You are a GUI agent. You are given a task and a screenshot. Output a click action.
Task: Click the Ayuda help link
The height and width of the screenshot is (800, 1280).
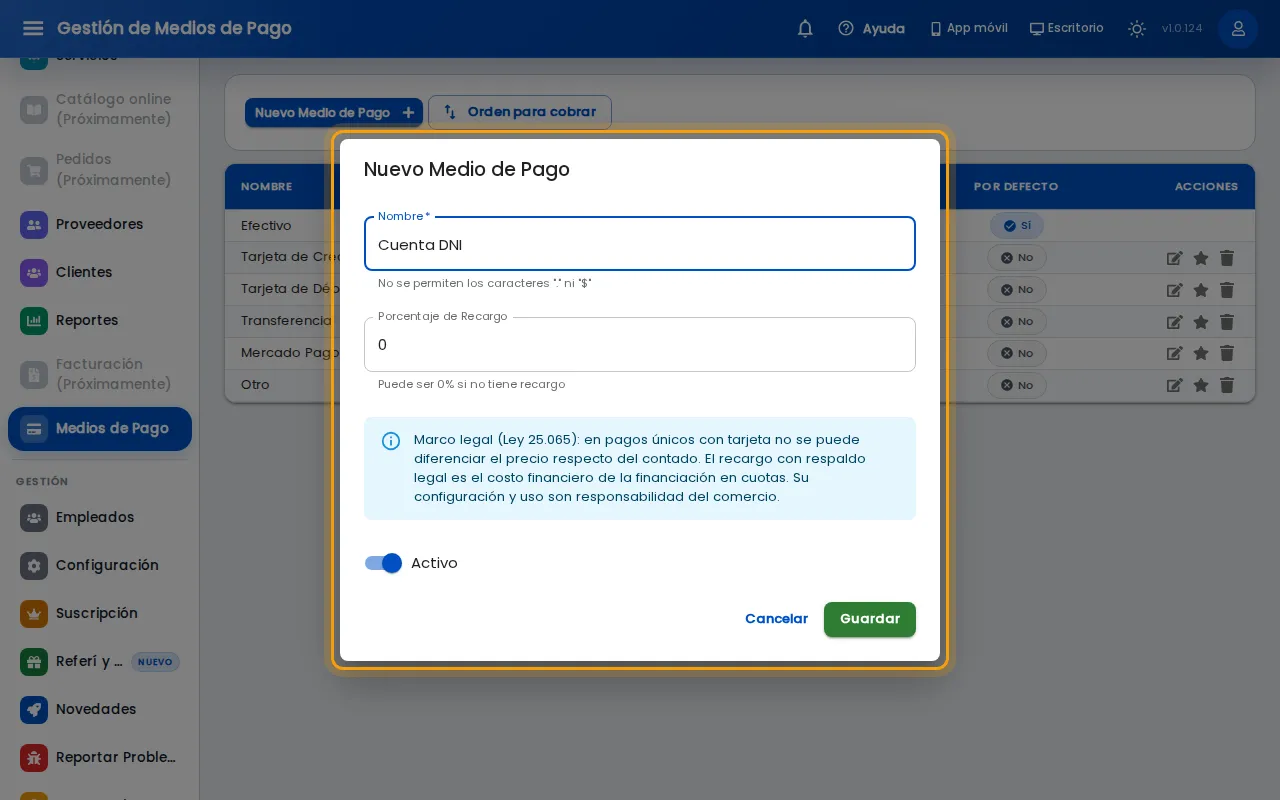(x=871, y=29)
